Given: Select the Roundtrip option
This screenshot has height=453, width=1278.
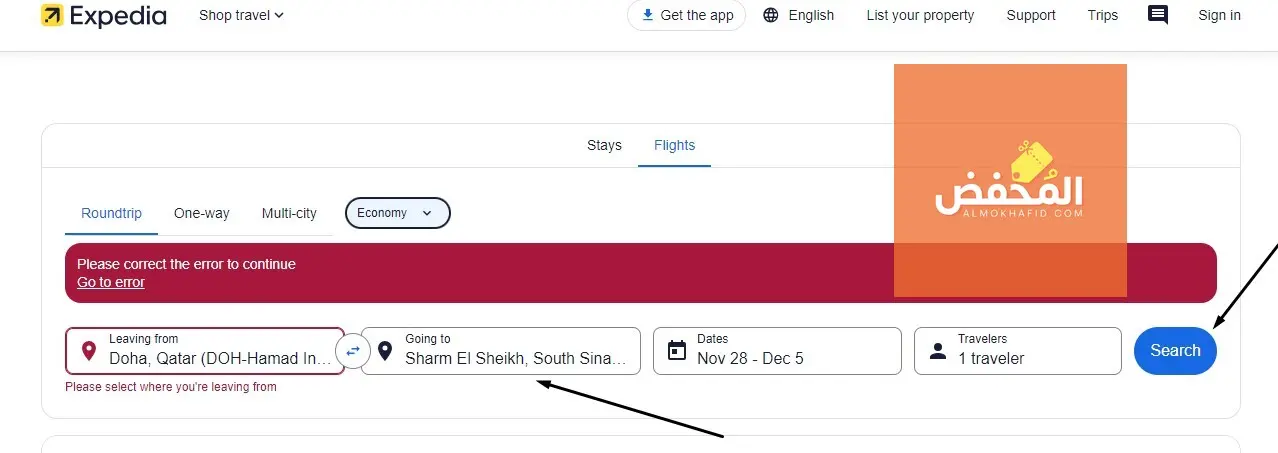Looking at the screenshot, I should point(111,213).
